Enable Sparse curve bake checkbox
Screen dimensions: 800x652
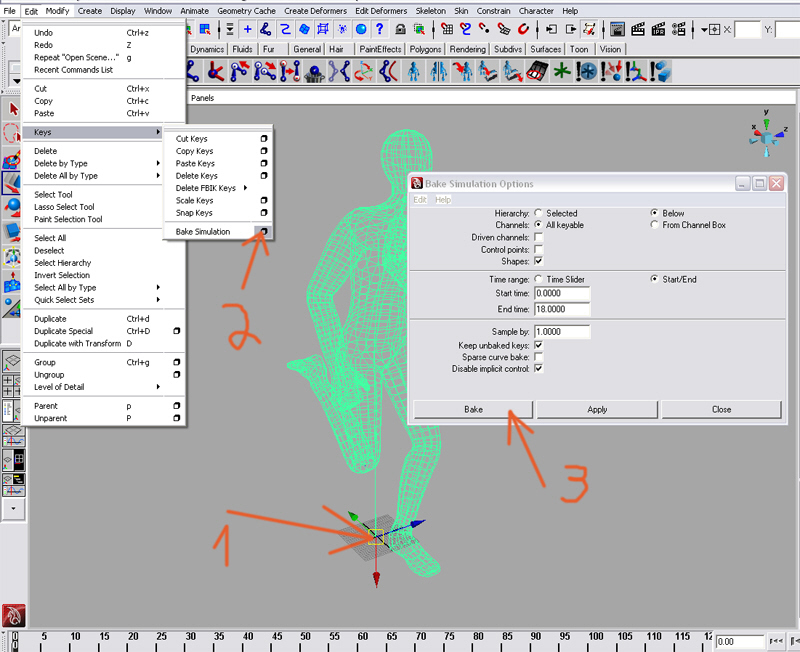click(x=539, y=357)
